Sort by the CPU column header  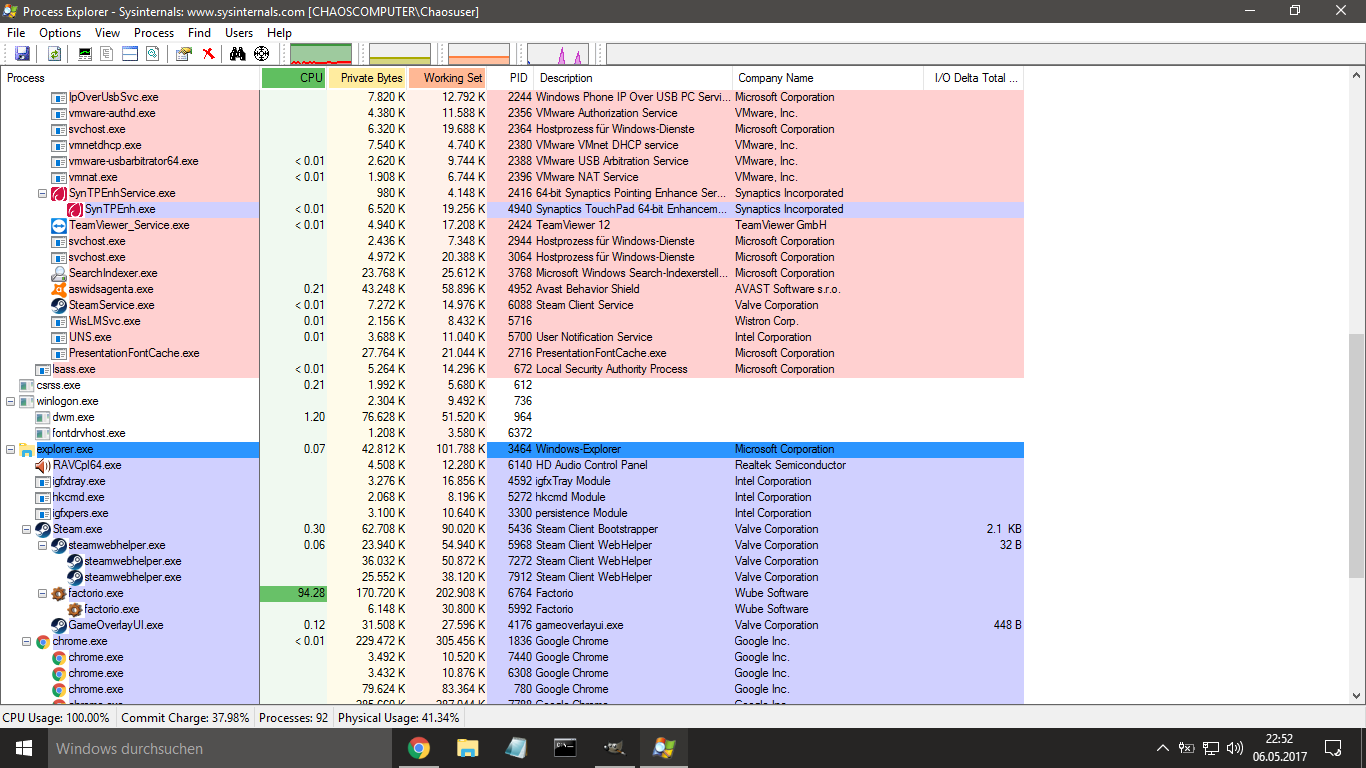[x=294, y=78]
